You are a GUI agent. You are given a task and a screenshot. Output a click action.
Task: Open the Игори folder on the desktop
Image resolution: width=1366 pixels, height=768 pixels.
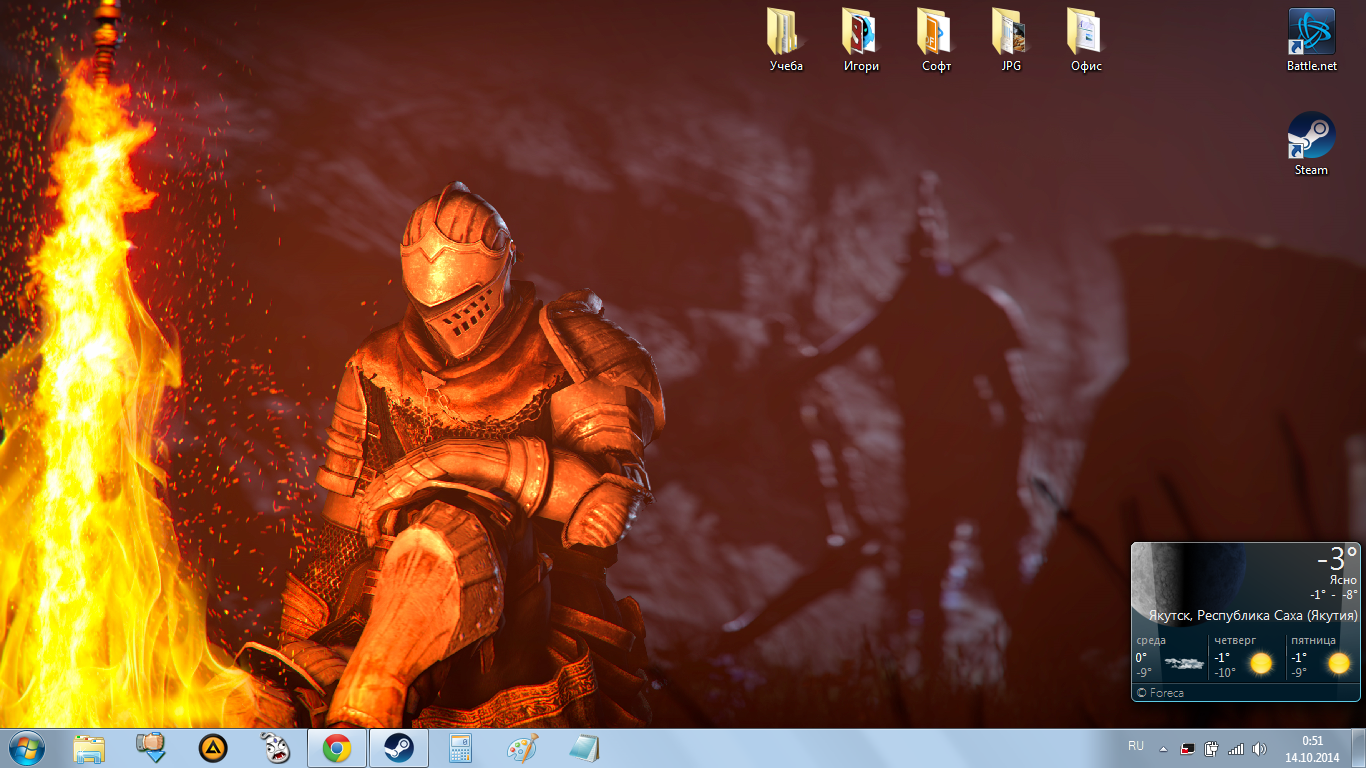[x=861, y=40]
